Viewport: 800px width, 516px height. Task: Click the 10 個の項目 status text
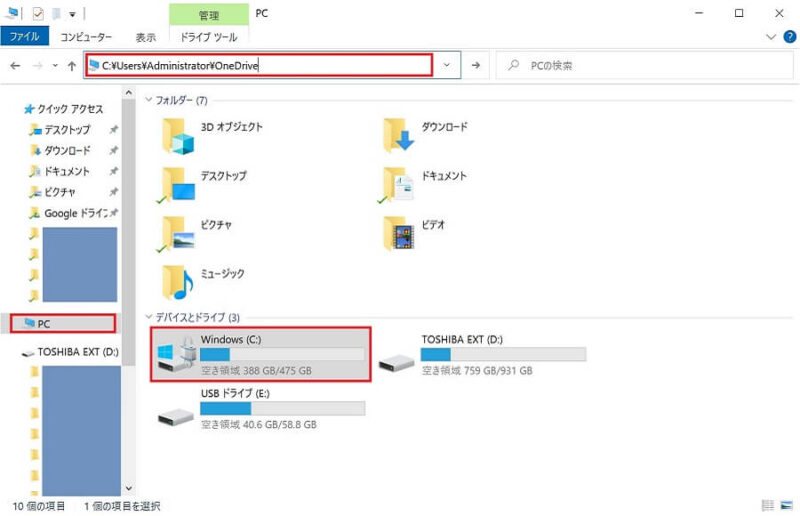(39, 506)
